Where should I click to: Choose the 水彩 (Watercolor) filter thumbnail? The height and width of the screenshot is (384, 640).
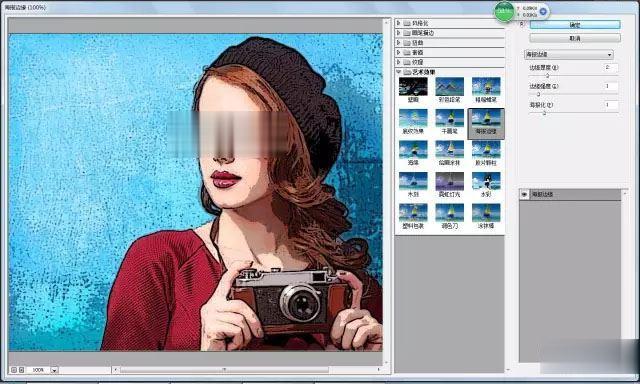coord(486,184)
